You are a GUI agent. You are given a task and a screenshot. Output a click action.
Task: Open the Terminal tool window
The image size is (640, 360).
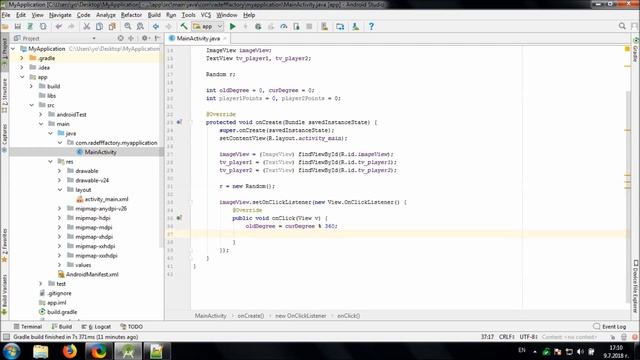tap(28, 327)
